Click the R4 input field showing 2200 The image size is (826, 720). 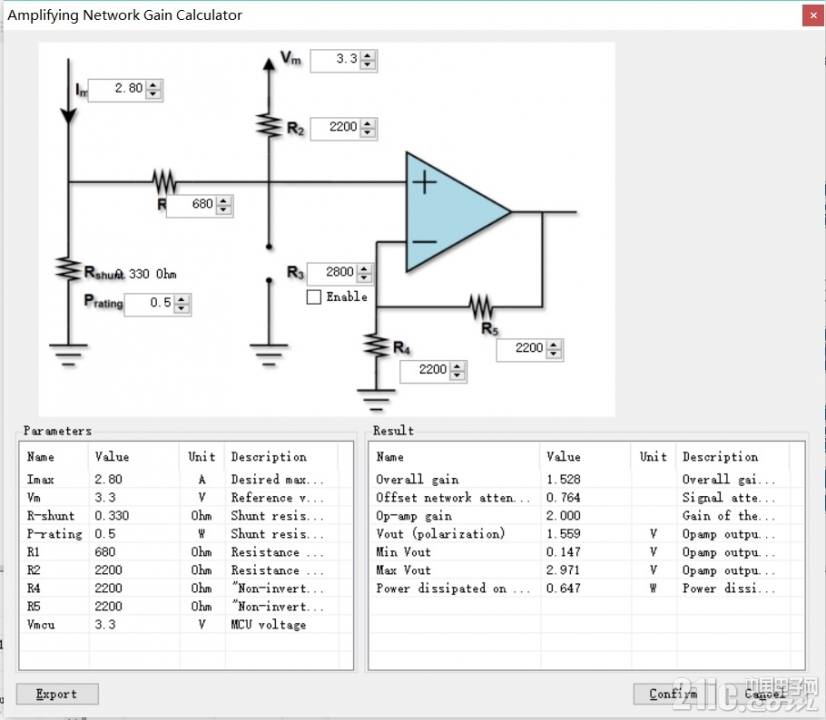coord(426,371)
